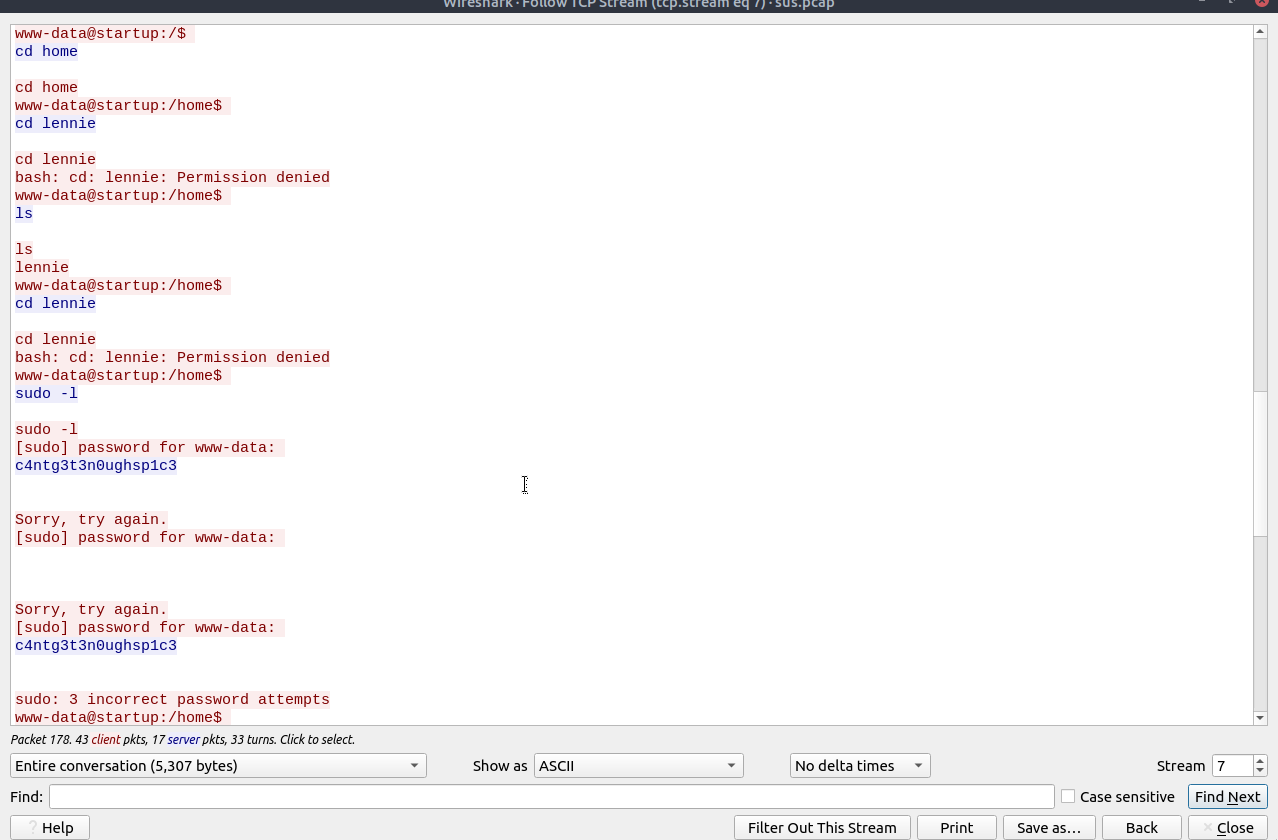
Task: Open the Entire conversation (5,307 bytes) dropdown
Action: (x=218, y=765)
